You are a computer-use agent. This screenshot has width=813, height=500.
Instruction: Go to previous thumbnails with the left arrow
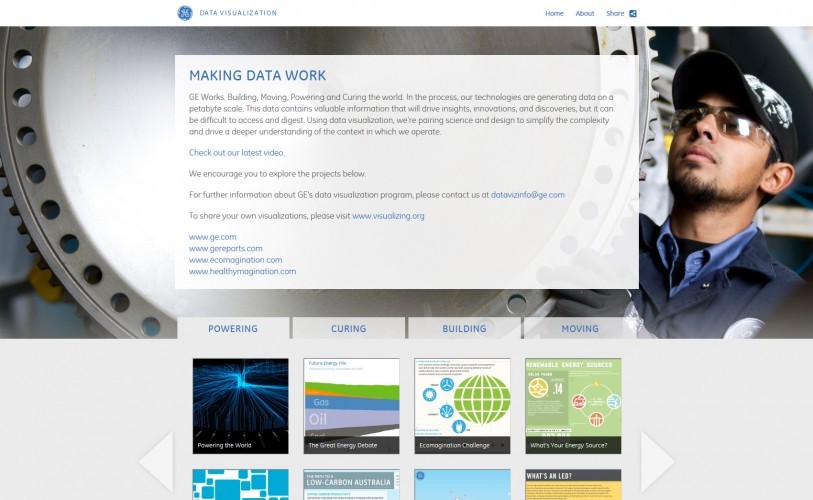point(156,461)
